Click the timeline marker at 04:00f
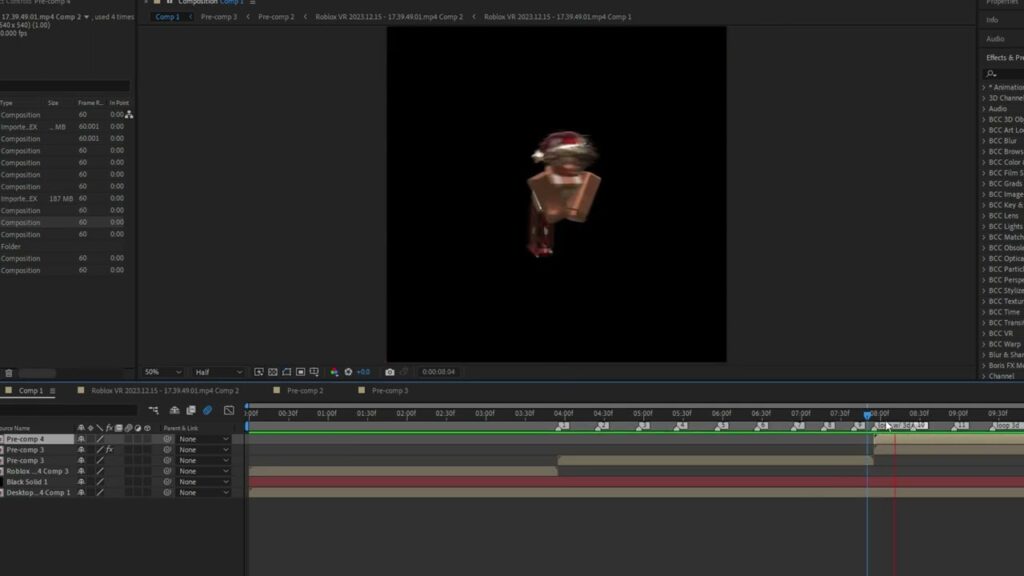Screen dimensions: 1024x576 (563, 426)
